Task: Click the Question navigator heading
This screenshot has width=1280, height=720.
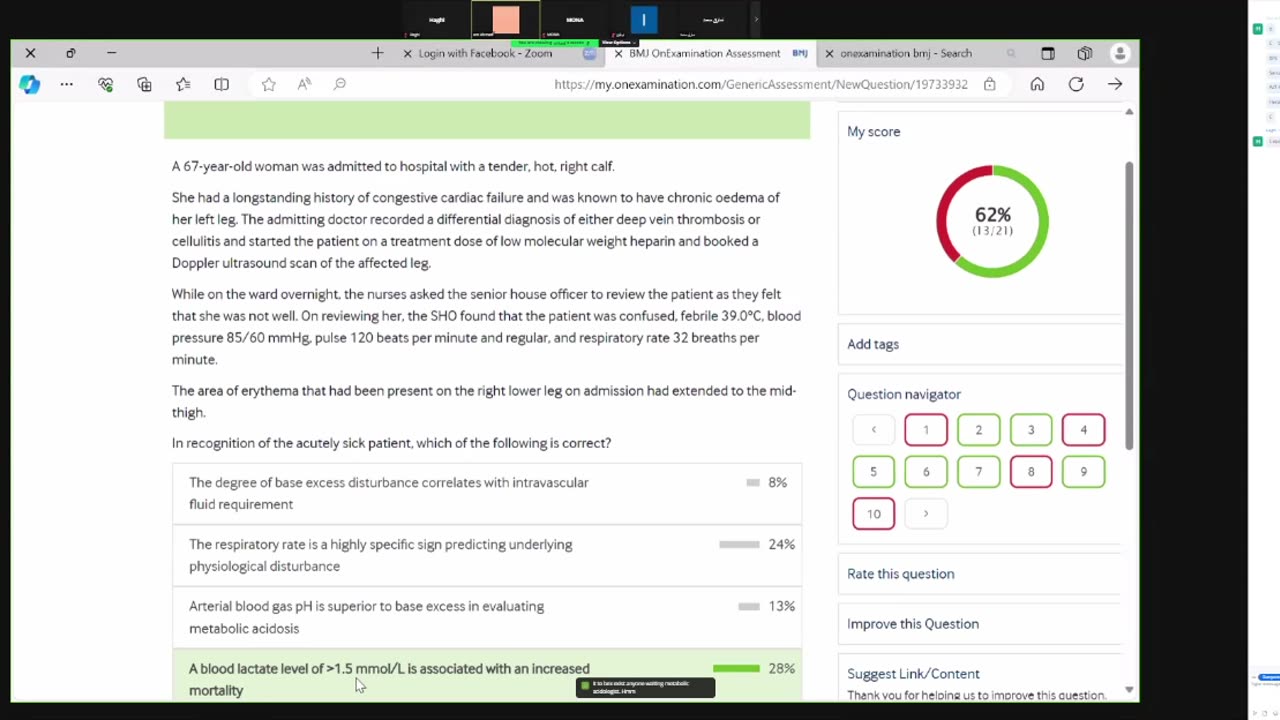Action: tap(904, 394)
